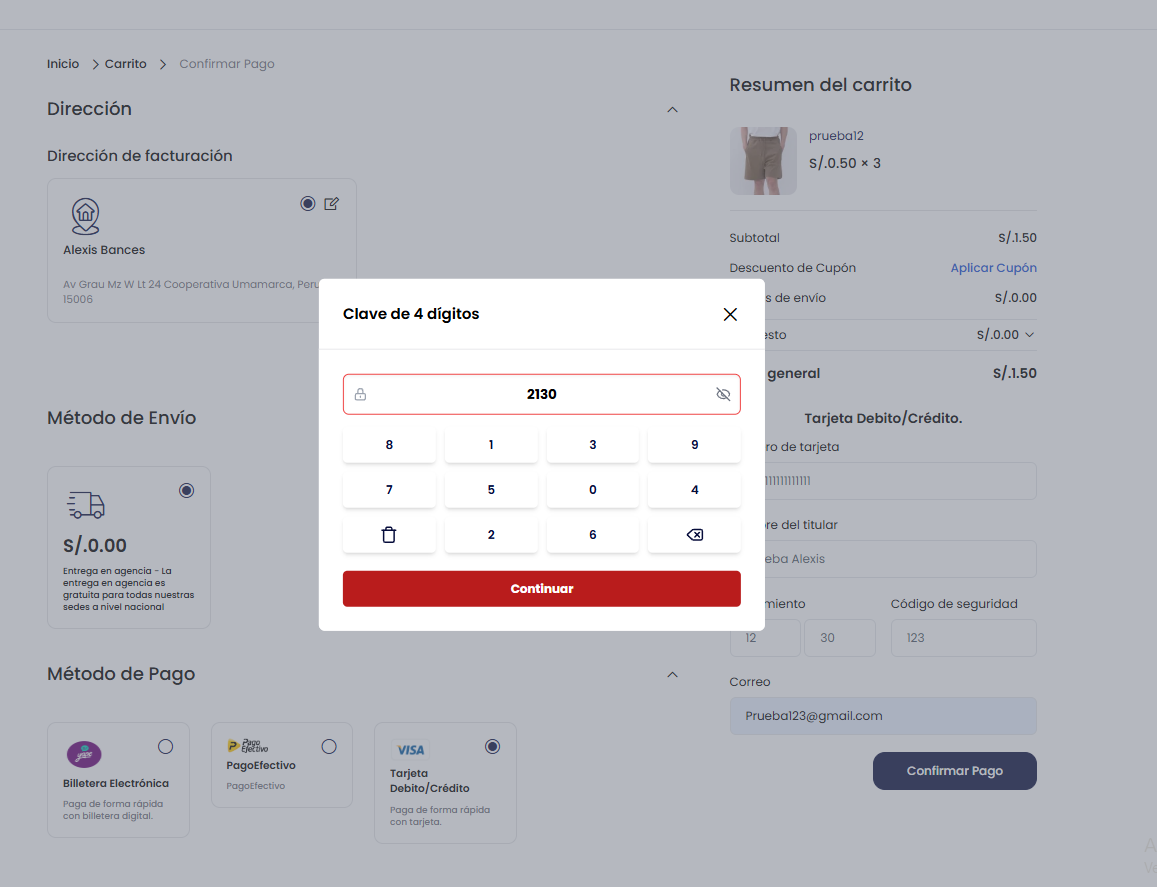Click the trash icon to clear PIN
This screenshot has height=887, width=1157.
click(x=389, y=535)
